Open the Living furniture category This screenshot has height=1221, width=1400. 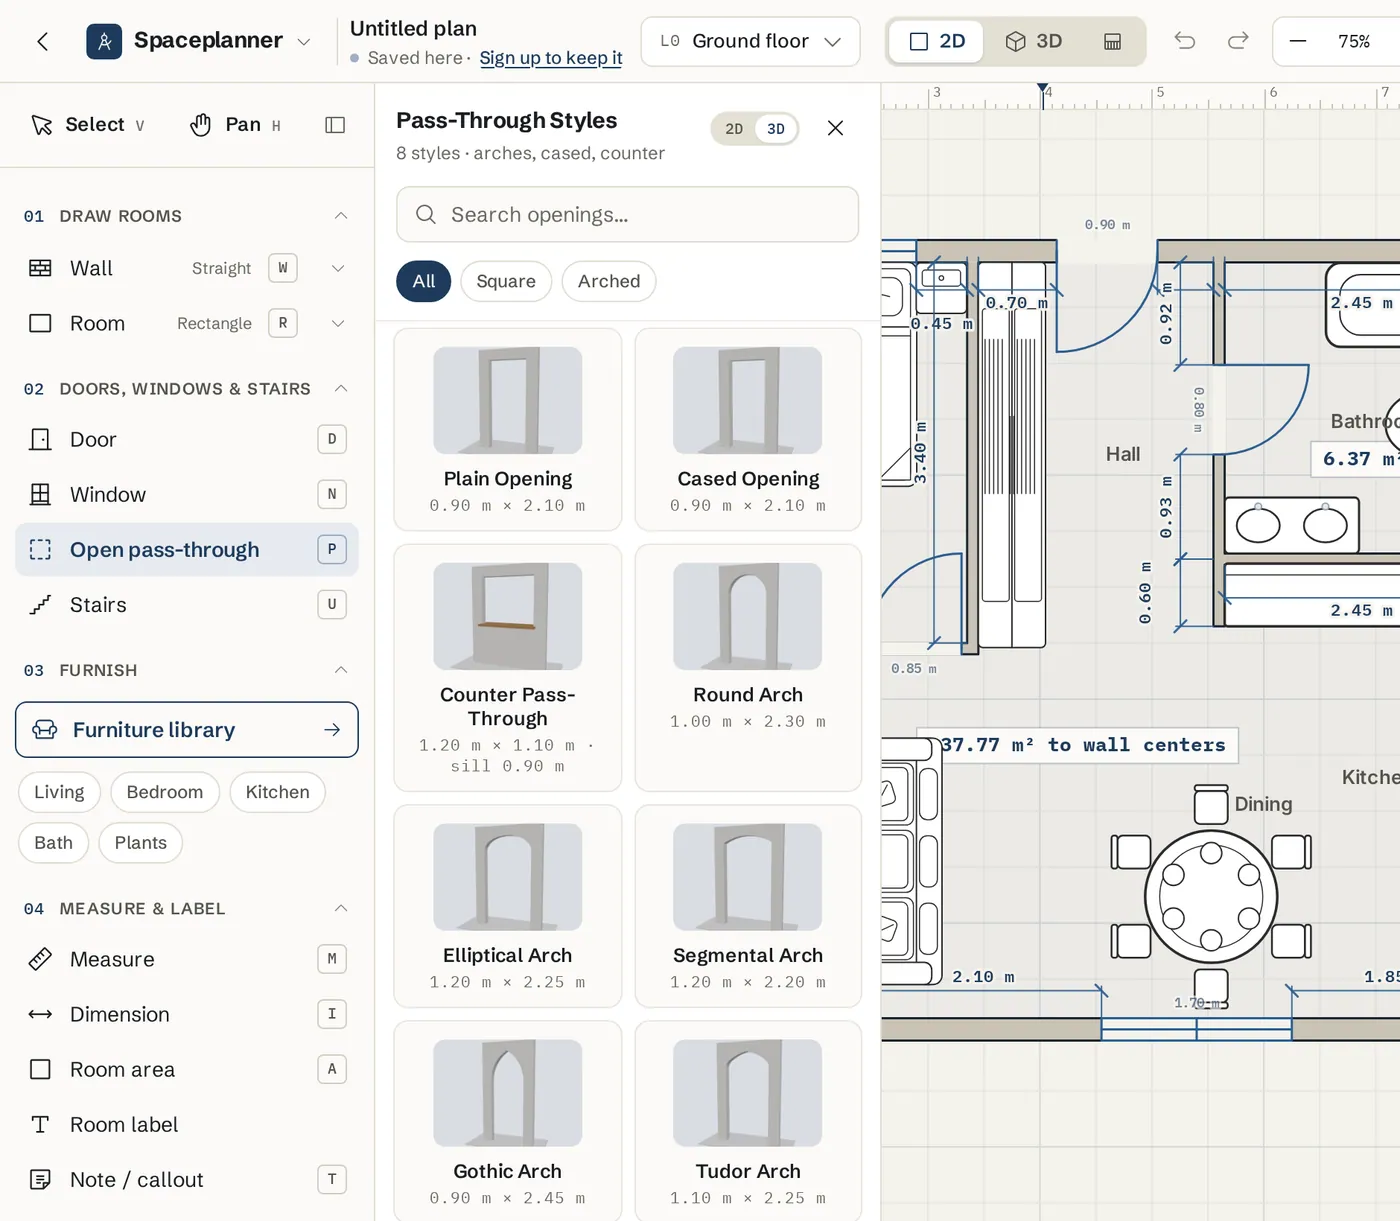coord(59,792)
